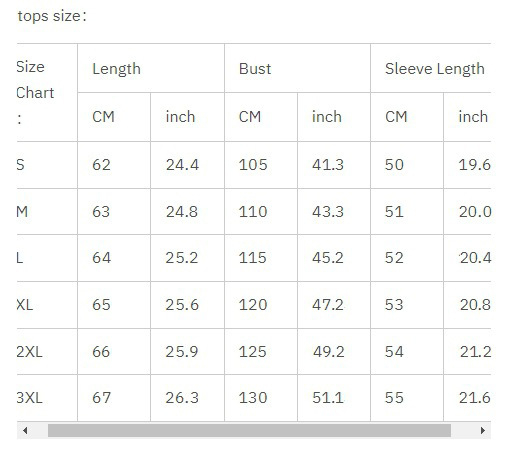
Task: Select the 2XL size row label
Action: (x=29, y=352)
